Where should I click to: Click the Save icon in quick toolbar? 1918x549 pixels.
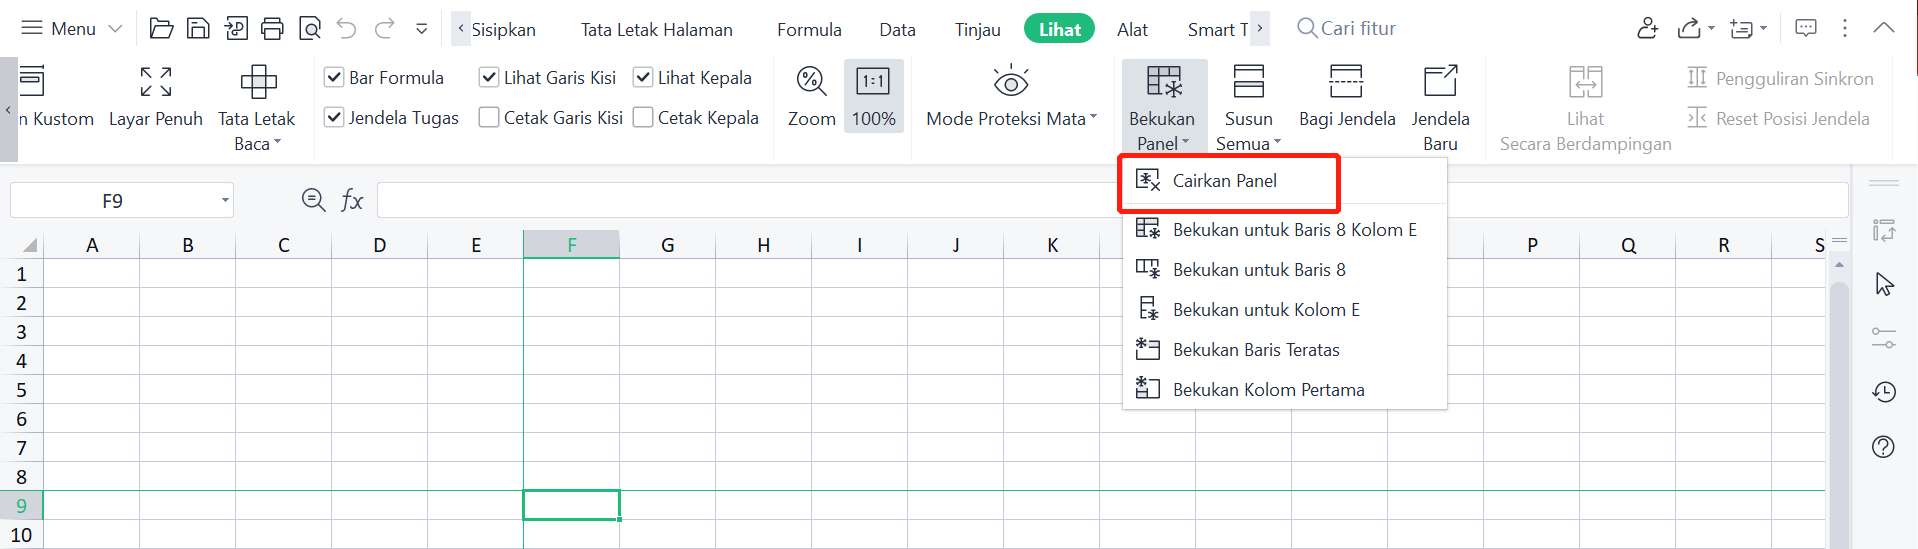point(198,28)
